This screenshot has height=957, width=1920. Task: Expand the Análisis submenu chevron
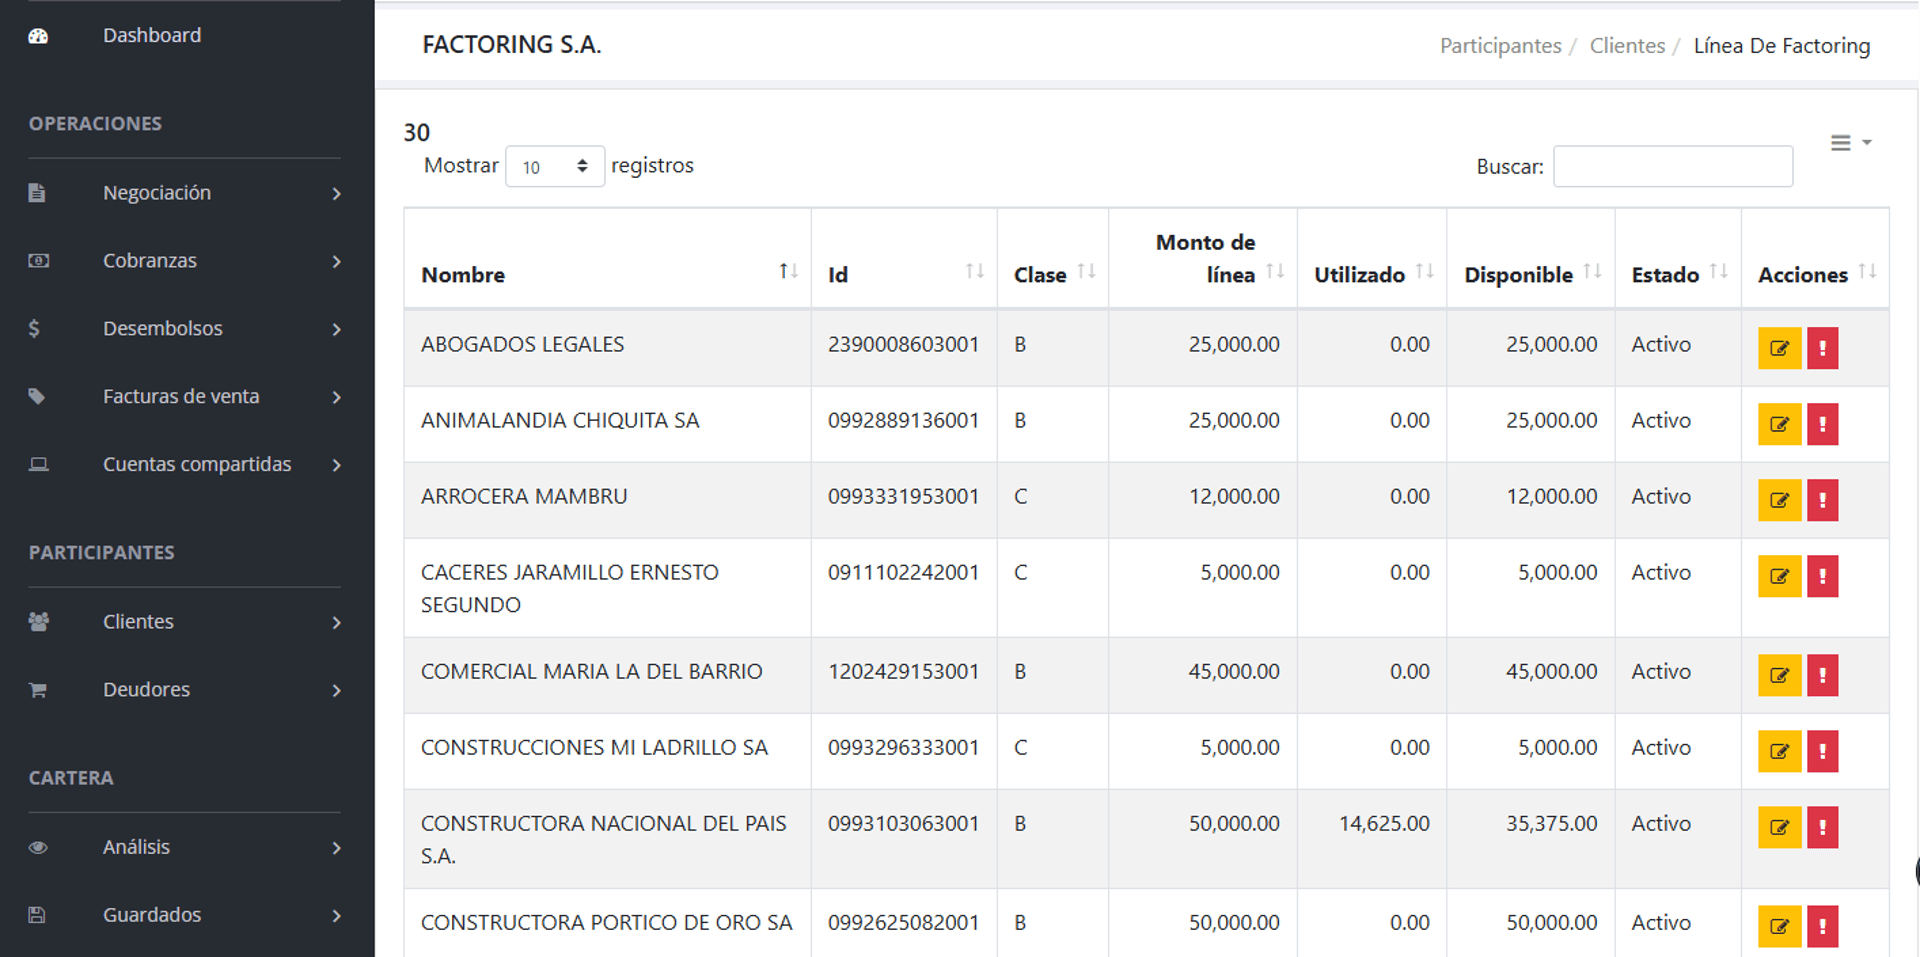[x=337, y=849]
